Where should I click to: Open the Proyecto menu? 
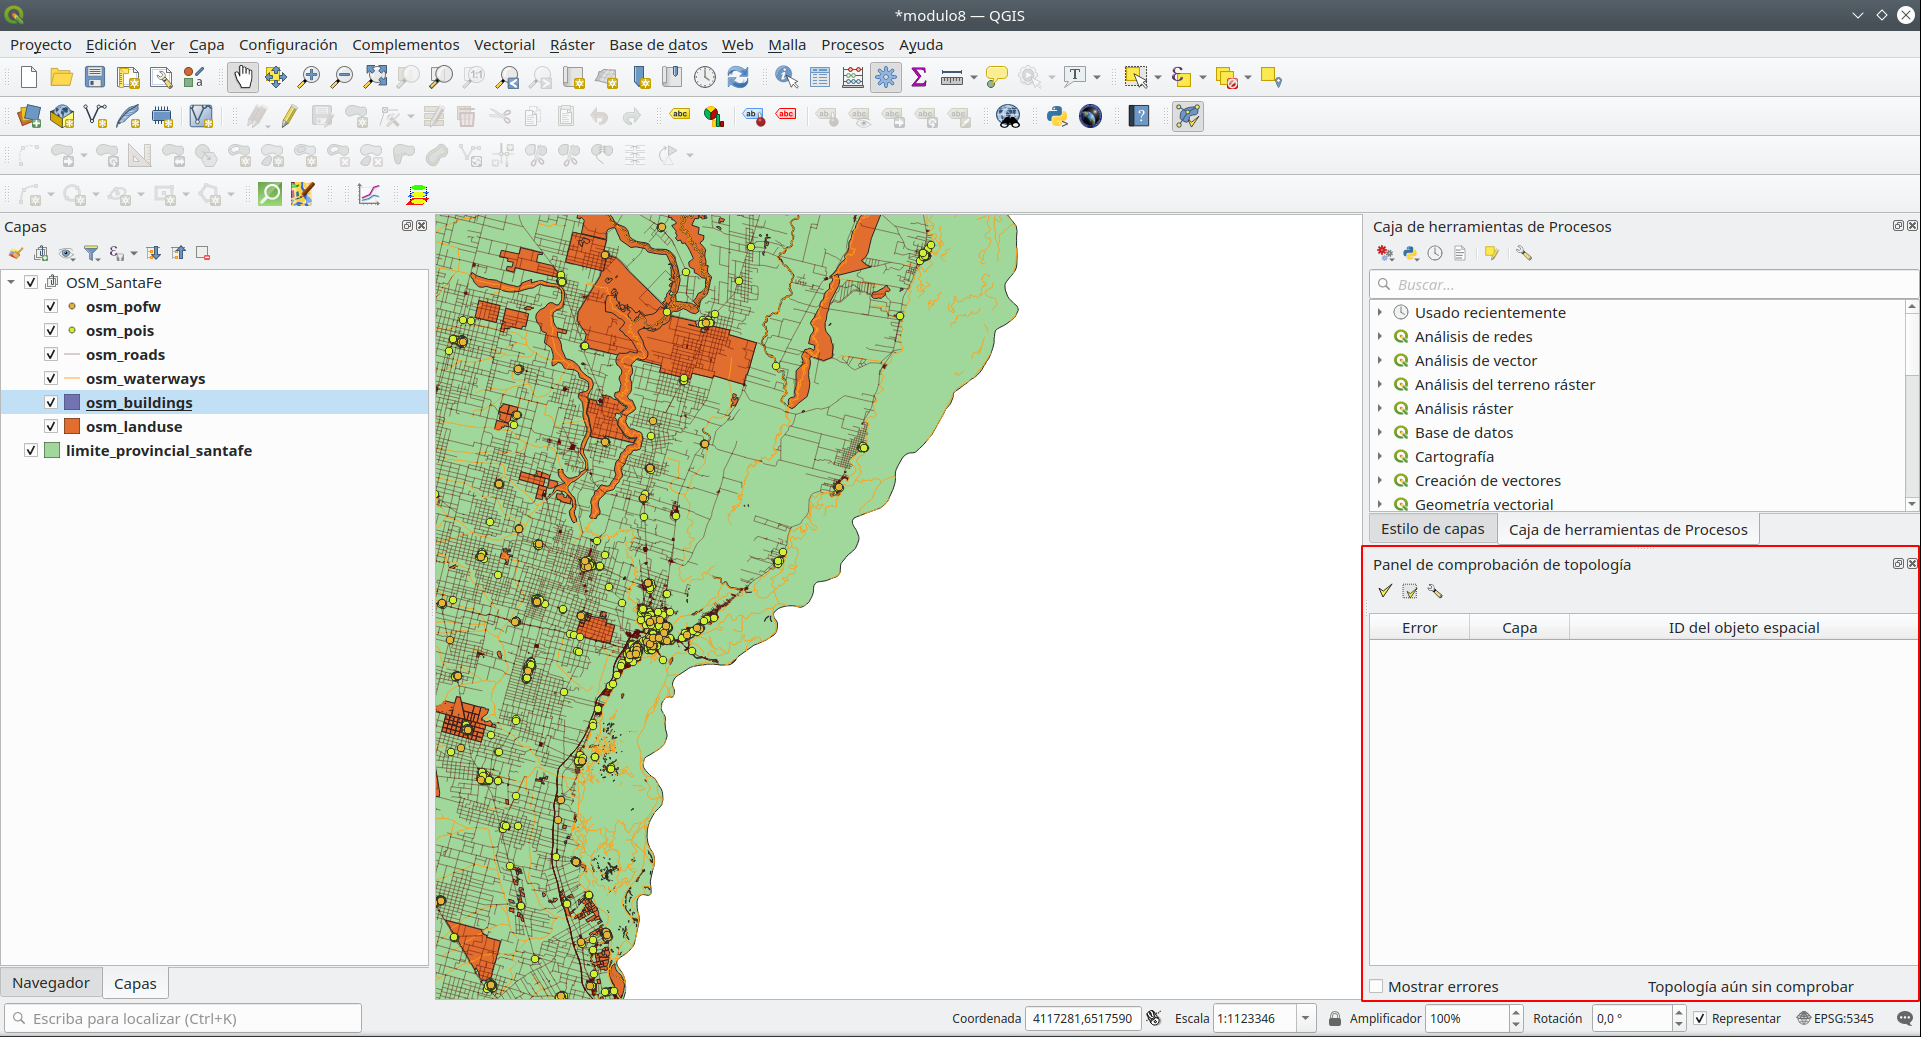(41, 44)
